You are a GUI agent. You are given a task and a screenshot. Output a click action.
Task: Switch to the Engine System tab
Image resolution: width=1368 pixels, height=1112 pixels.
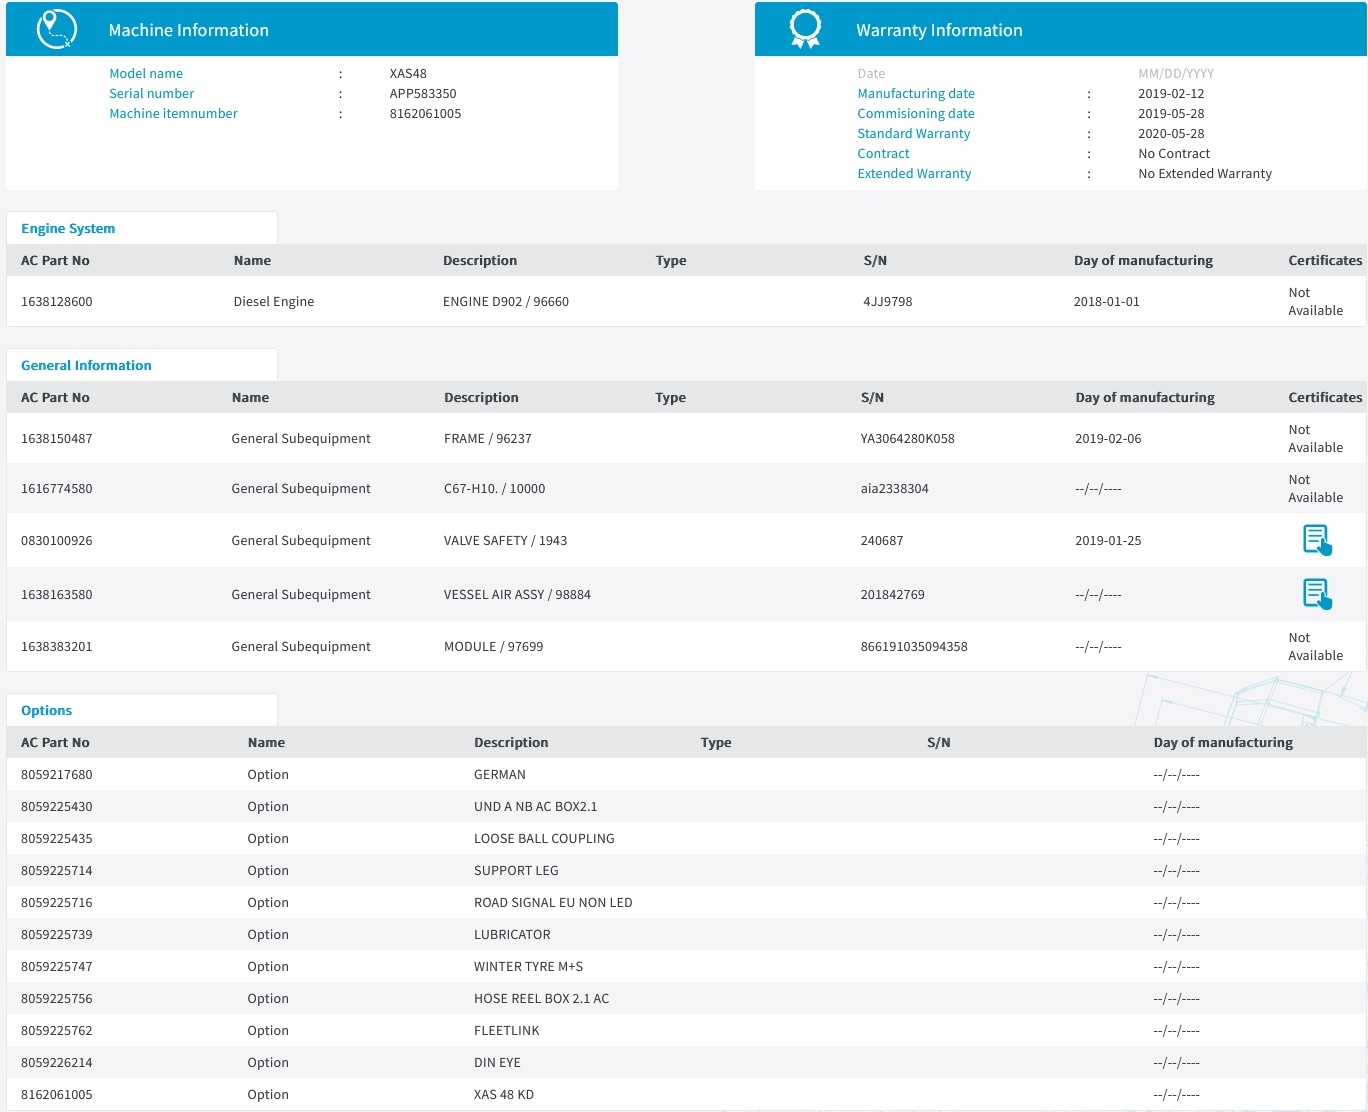click(68, 228)
